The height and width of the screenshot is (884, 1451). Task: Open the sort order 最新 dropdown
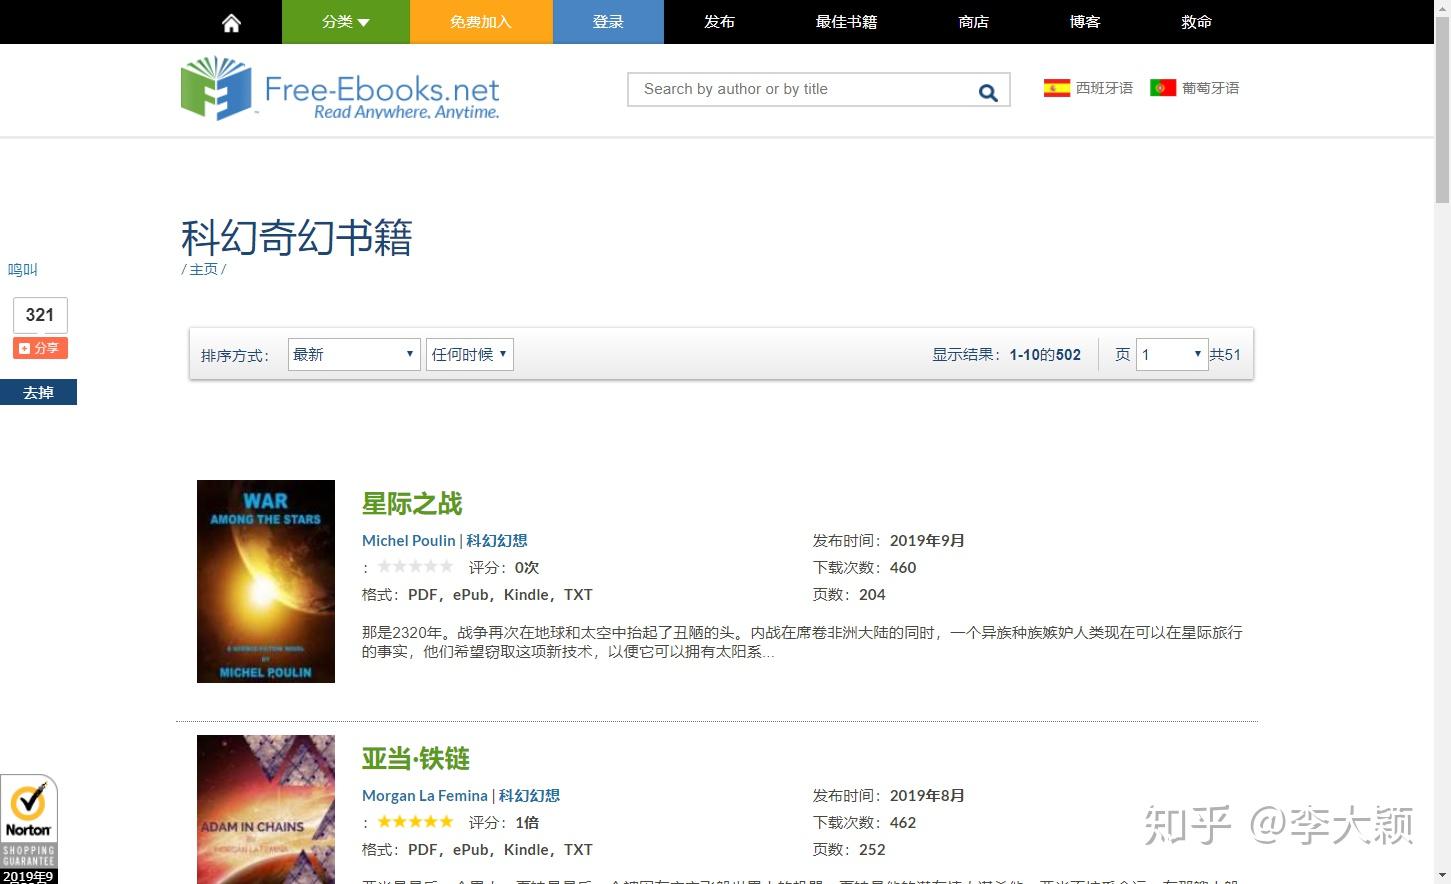[354, 354]
